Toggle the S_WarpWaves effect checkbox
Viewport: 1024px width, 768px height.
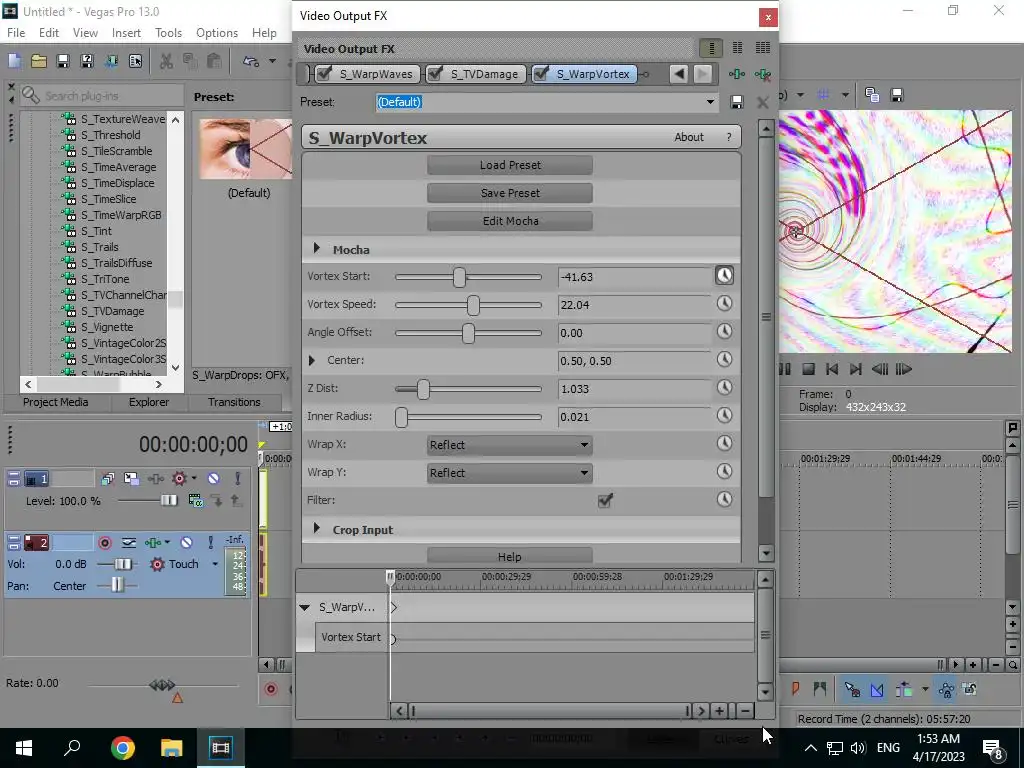pyautogui.click(x=325, y=74)
